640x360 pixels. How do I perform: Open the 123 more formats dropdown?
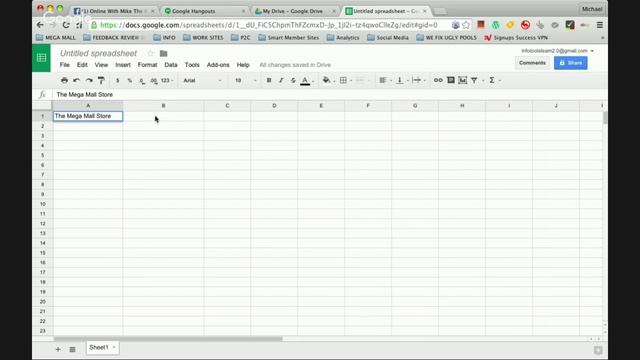click(167, 80)
